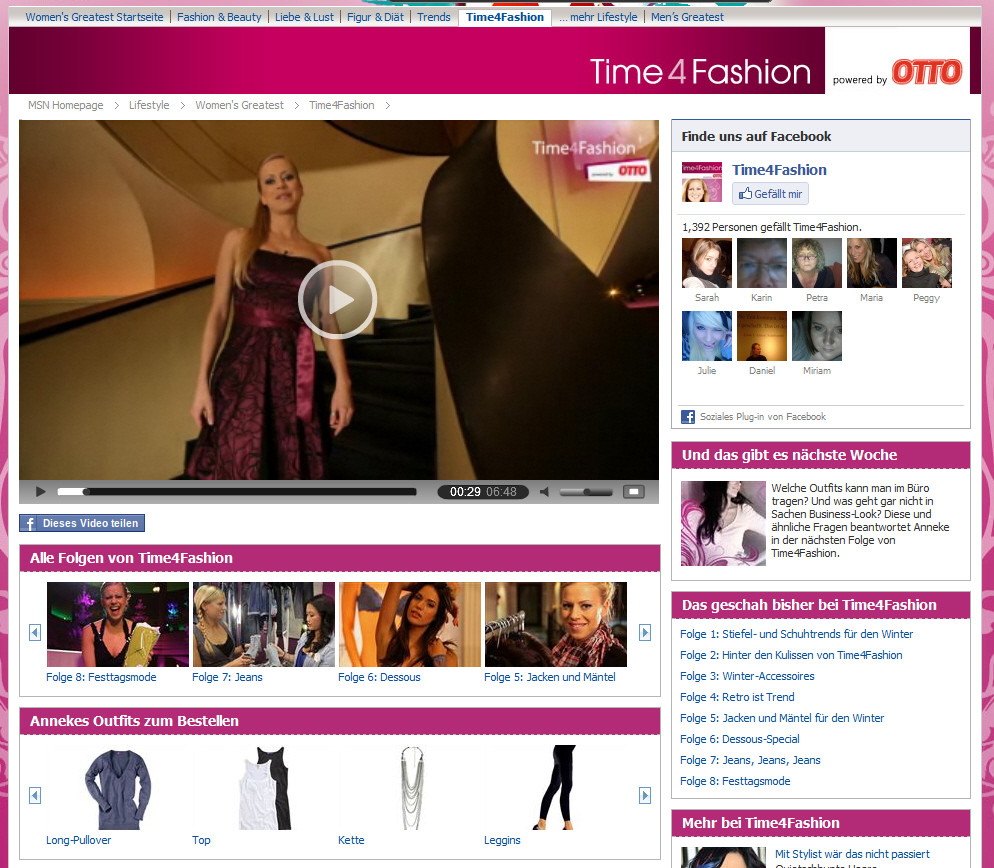Open thumbnail for Folge 6: Dessous
Viewport: 994px width, 868px height.
[410, 625]
